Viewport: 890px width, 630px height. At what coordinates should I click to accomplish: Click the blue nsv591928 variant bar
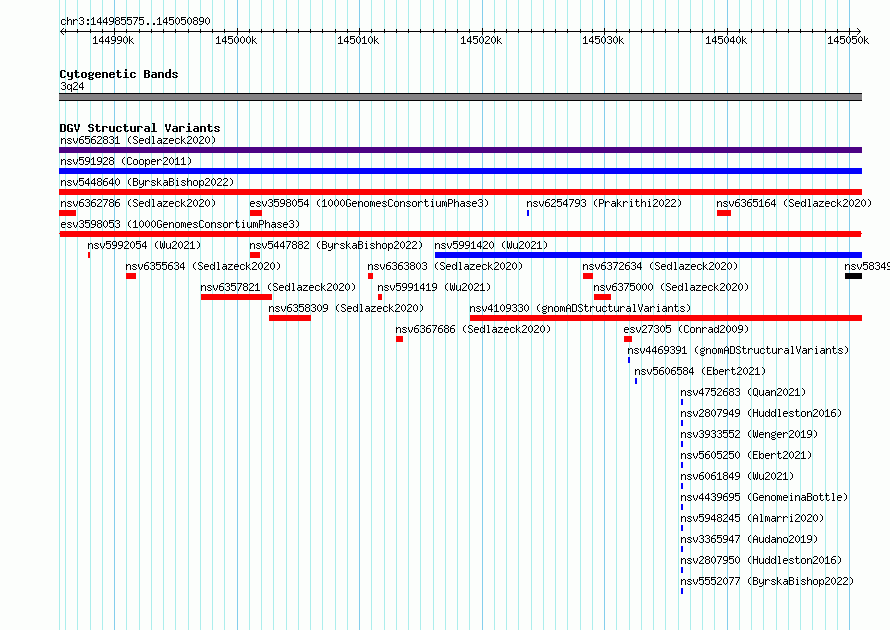click(460, 171)
